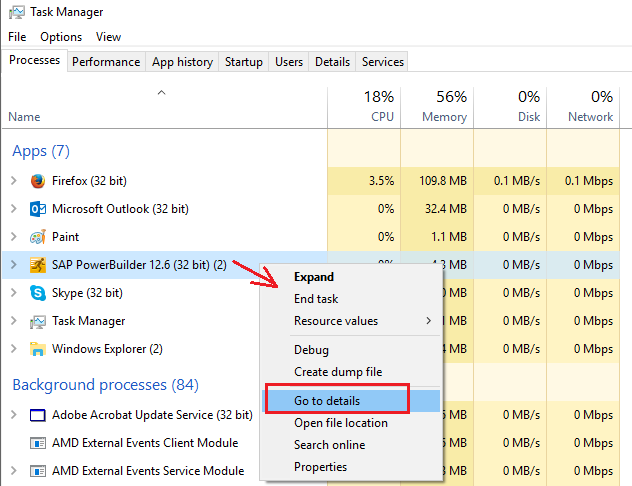Click the SAP PowerBuilder icon

click(x=38, y=265)
